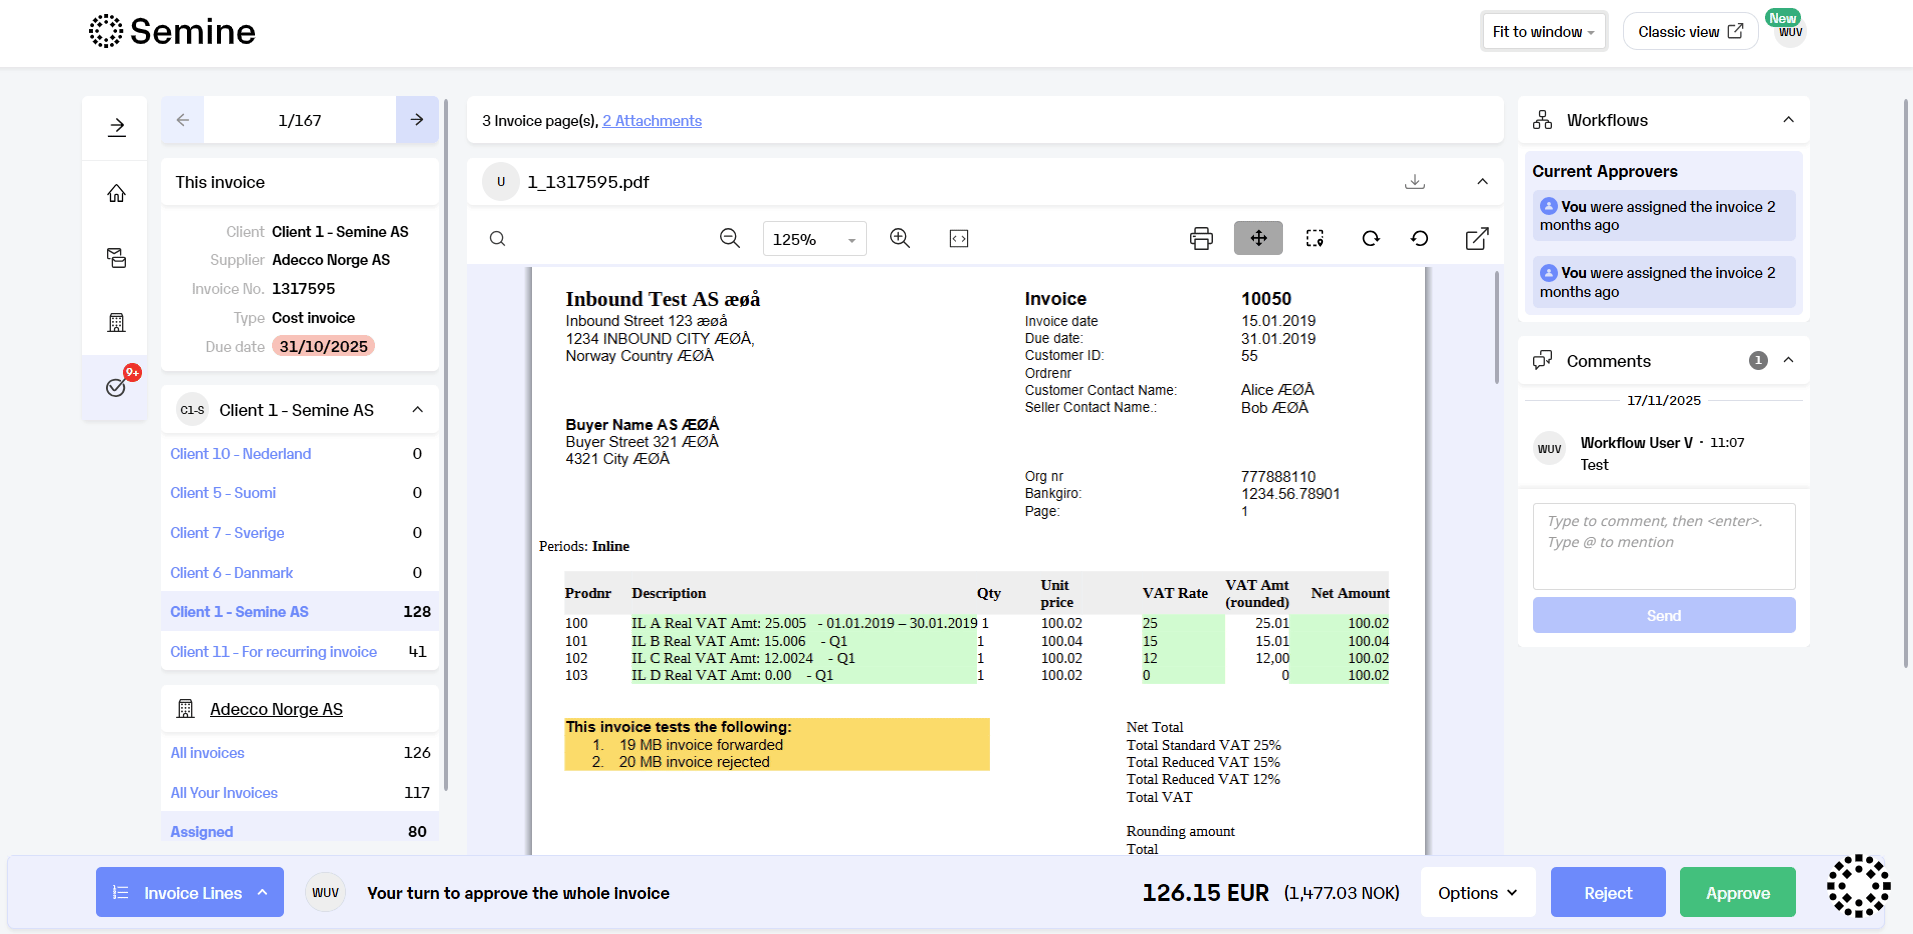Open the Fit to window dropdown

[1543, 31]
